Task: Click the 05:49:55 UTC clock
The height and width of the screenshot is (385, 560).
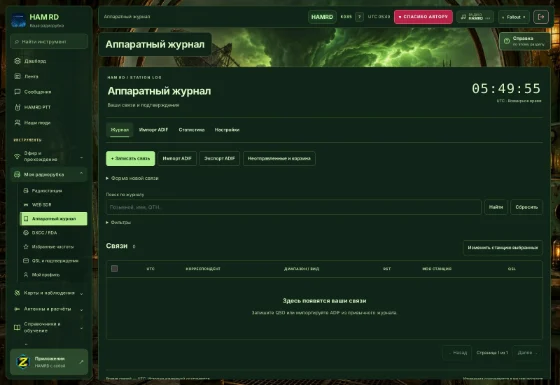Action: pyautogui.click(x=506, y=89)
